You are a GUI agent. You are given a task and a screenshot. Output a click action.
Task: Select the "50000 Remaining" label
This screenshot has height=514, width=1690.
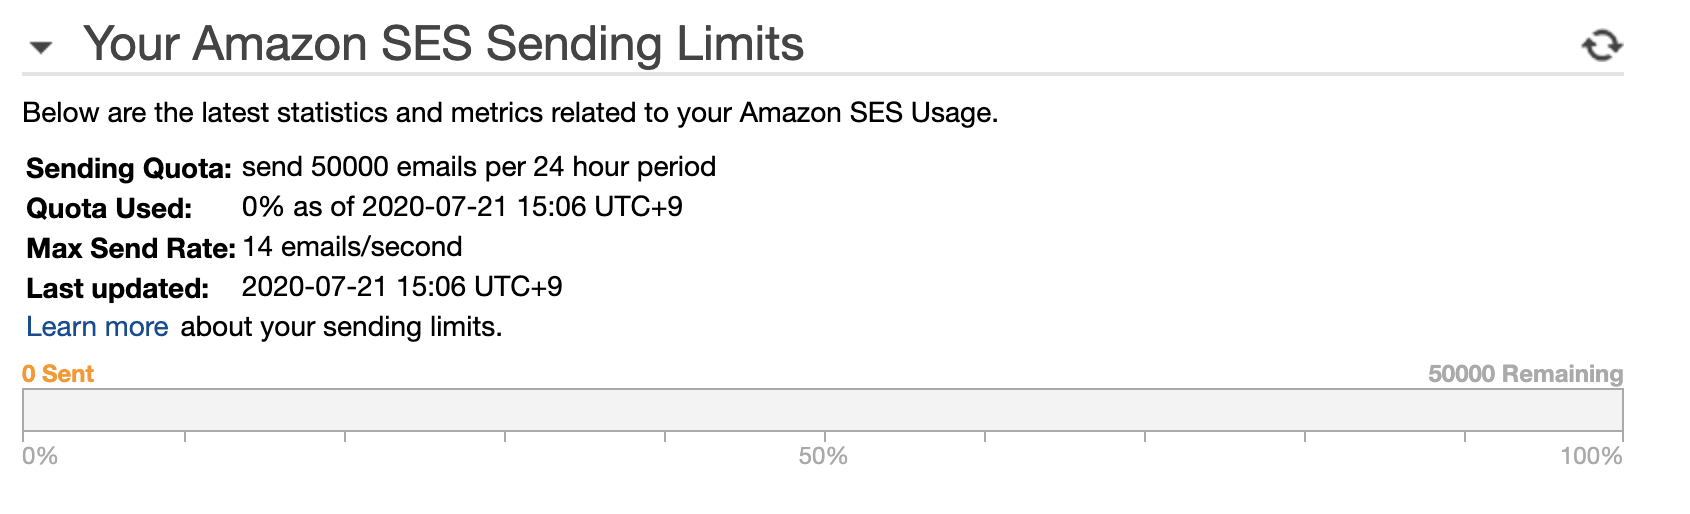(1525, 374)
